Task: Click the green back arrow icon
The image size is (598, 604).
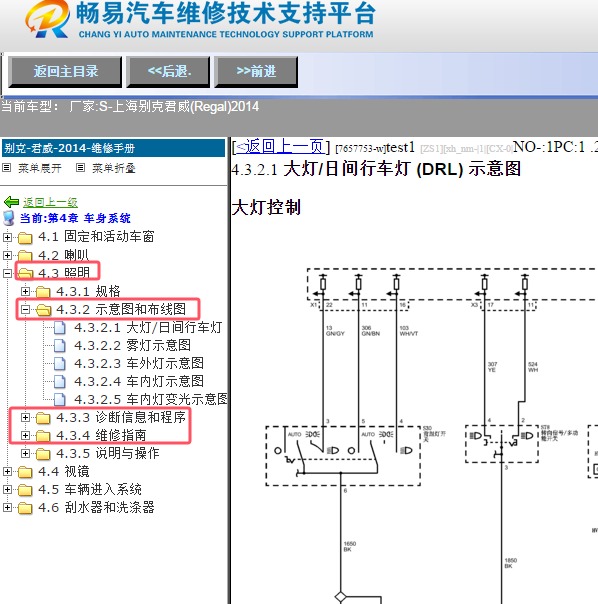Action: [x=11, y=201]
